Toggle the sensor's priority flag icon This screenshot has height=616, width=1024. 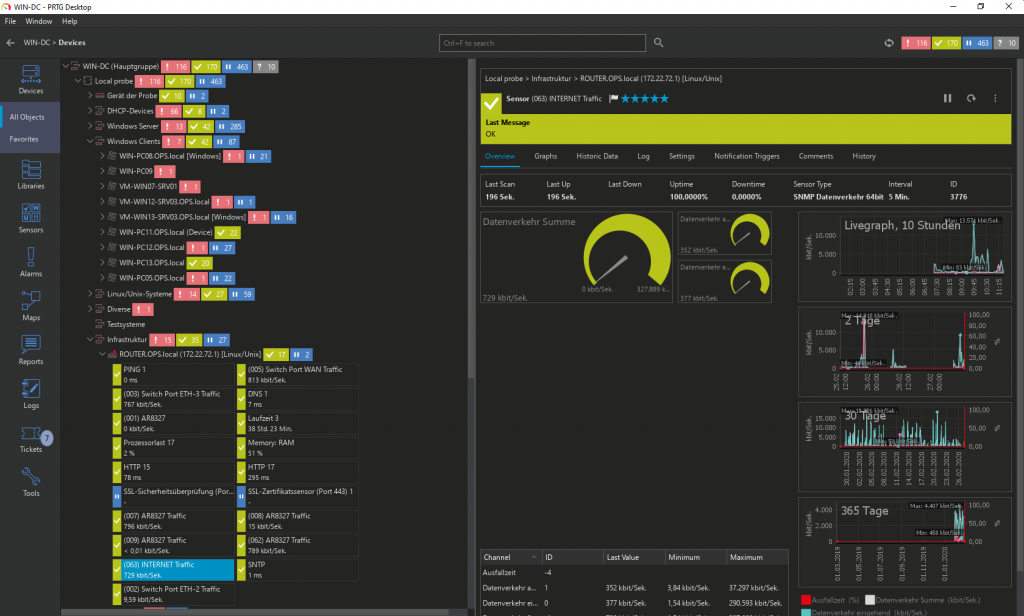point(613,99)
